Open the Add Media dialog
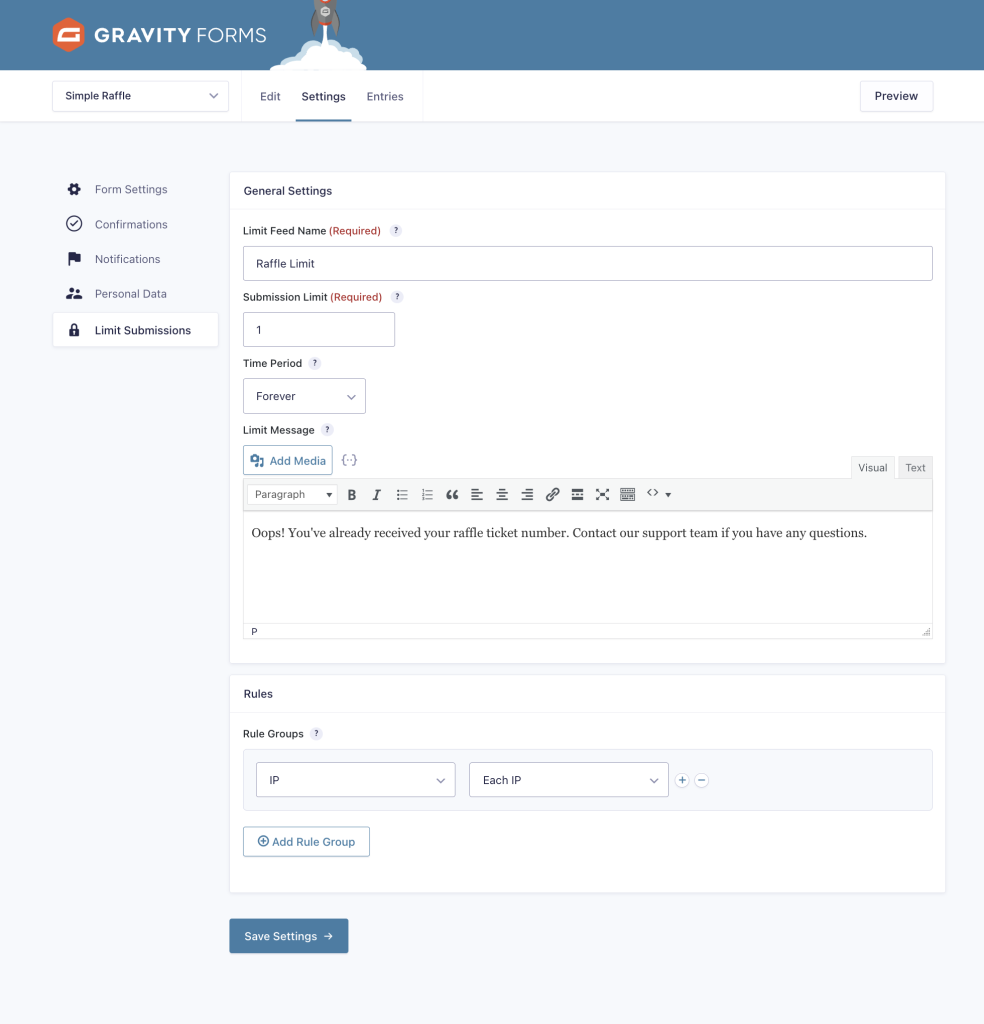 287,460
